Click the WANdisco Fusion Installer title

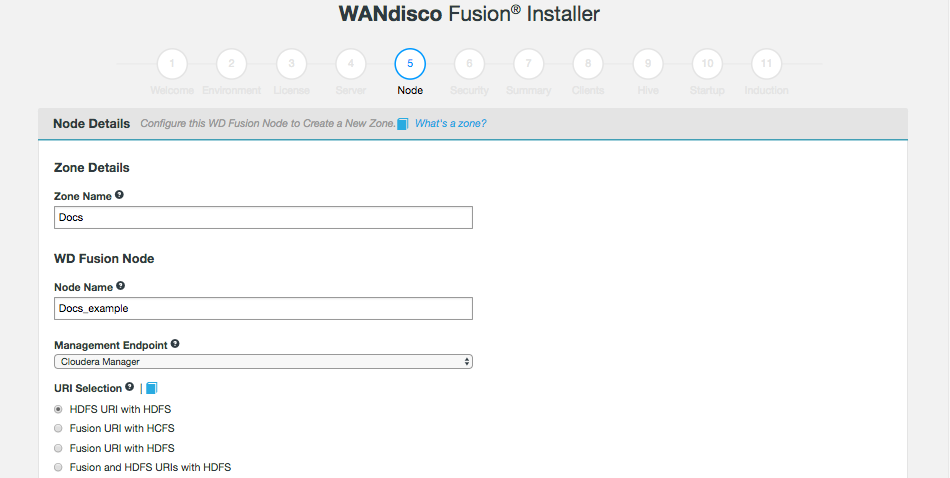point(469,13)
